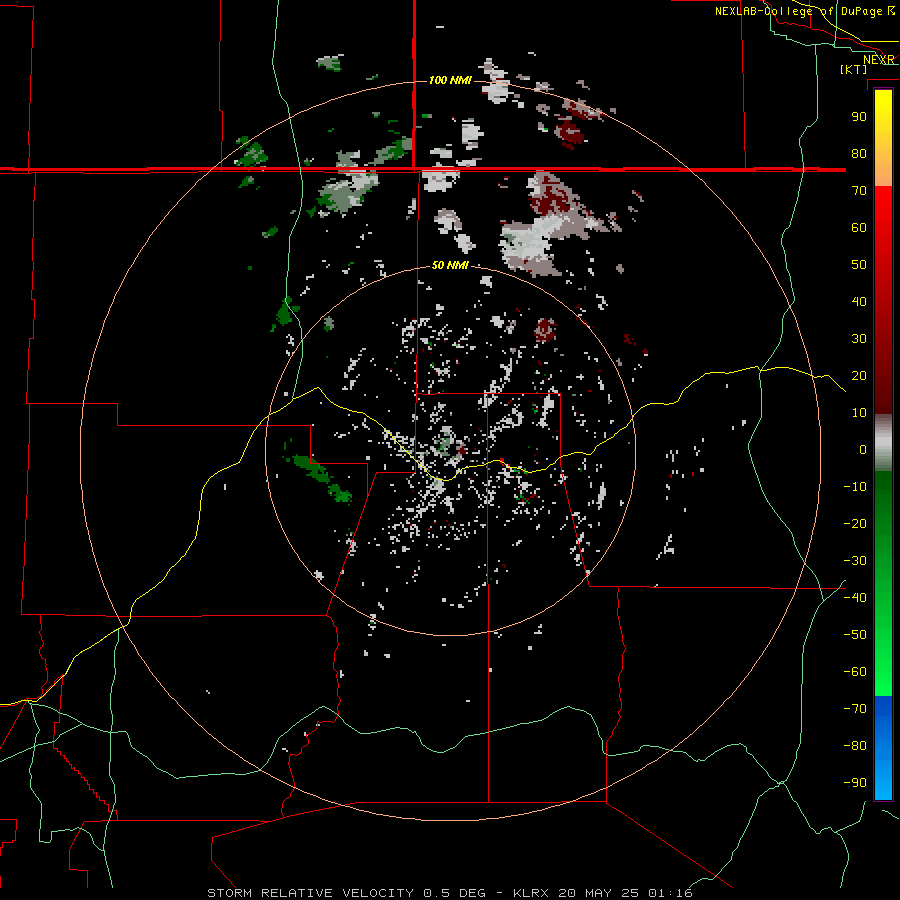900x900 pixels.
Task: Click the -50 value on the velocity scale
Action: pyautogui.click(x=855, y=635)
